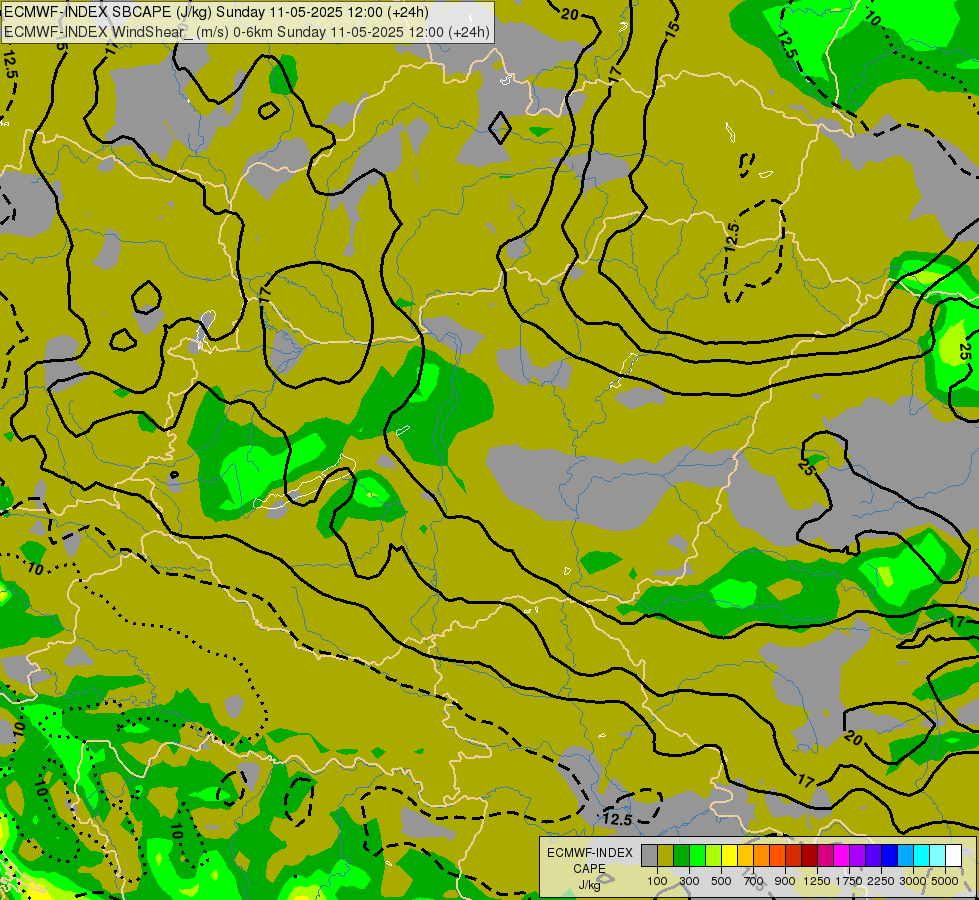Click the SBCAPE title line in the header
This screenshot has height=900, width=979.
[x=217, y=12]
